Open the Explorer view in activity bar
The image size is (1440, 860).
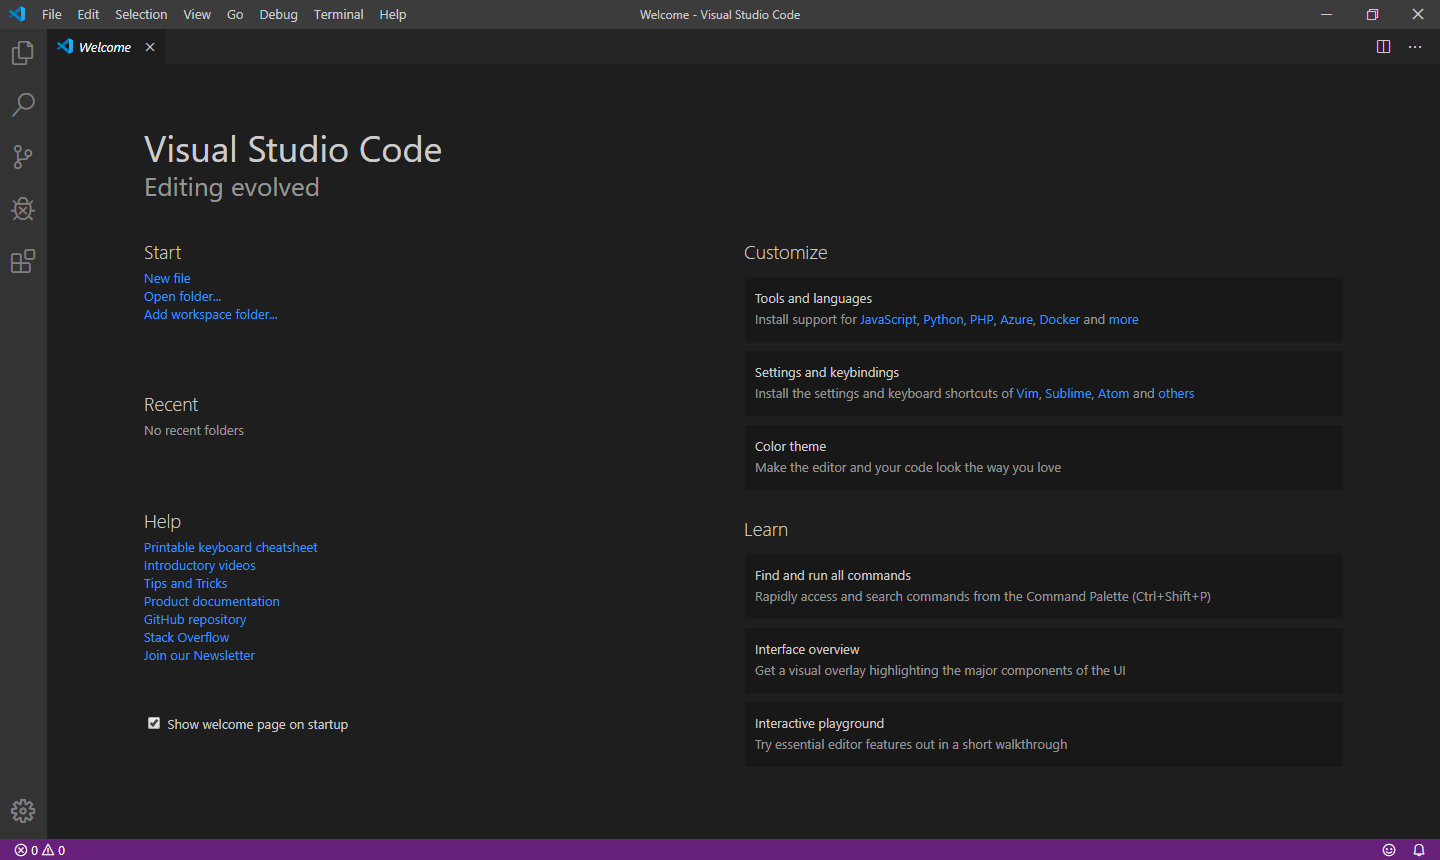pos(23,53)
